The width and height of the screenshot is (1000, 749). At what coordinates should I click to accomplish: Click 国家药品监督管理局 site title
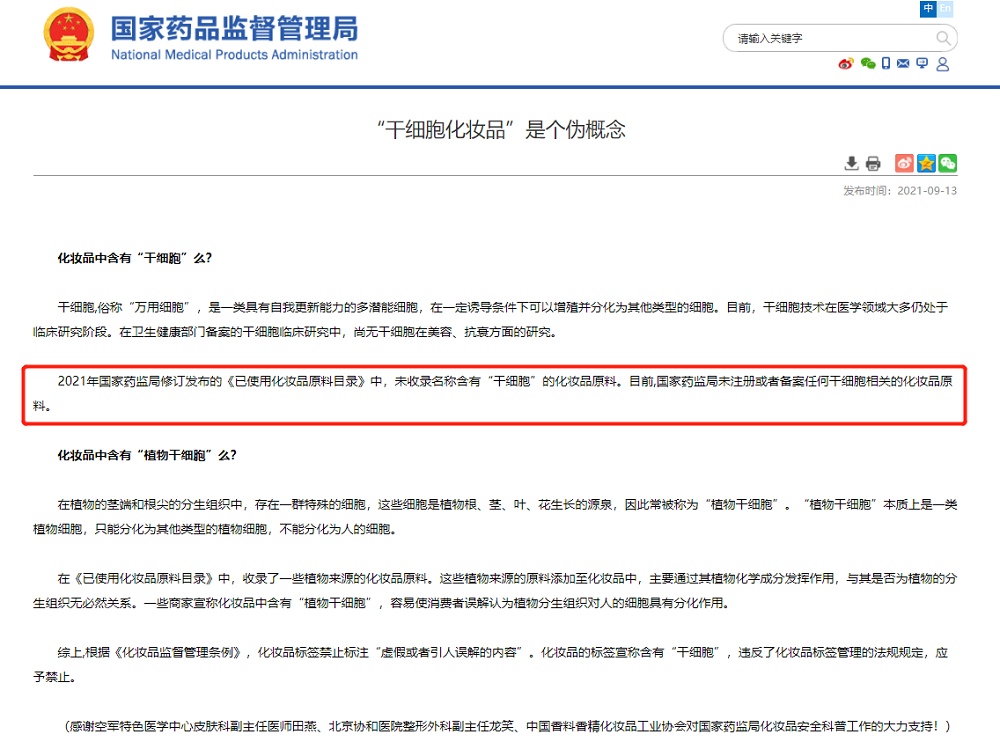(x=233, y=28)
